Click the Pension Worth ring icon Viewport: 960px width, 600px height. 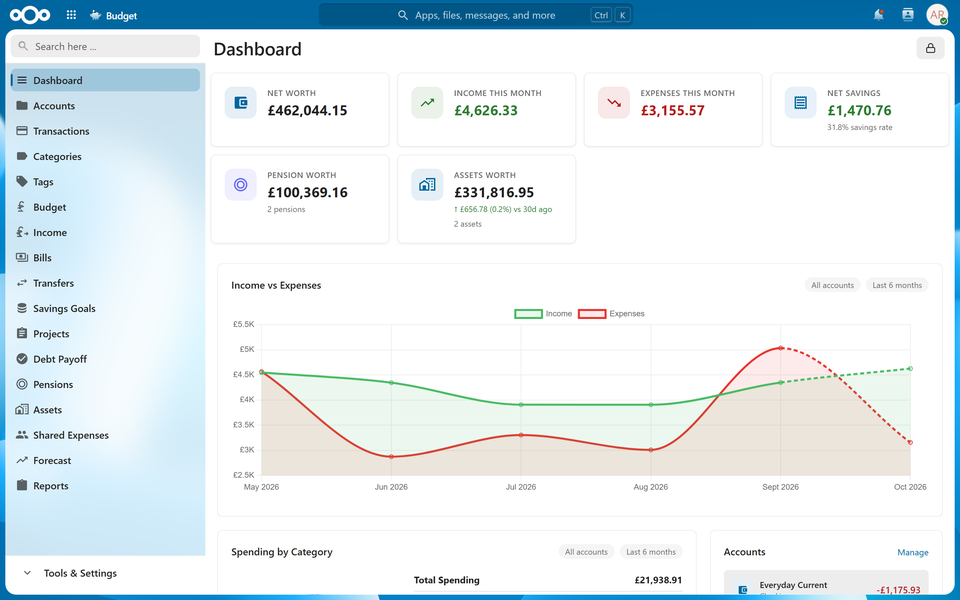[x=241, y=185]
